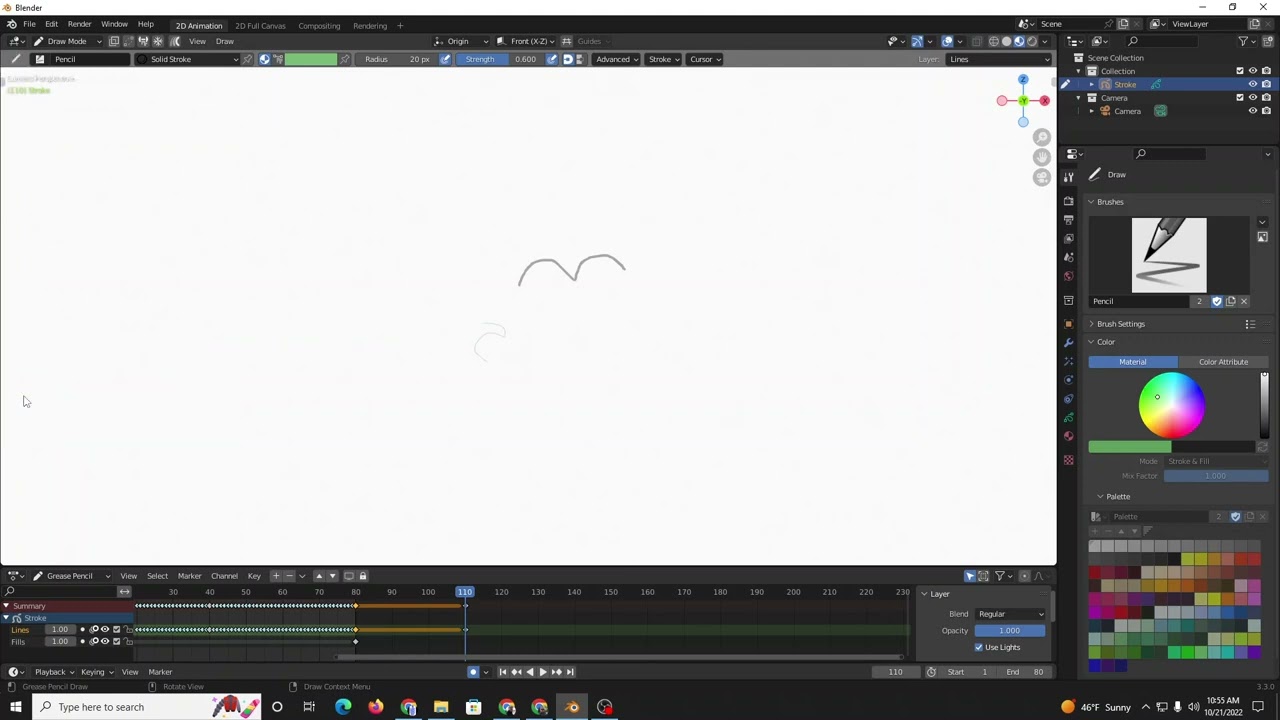
Task: Toggle the Use Lights checkbox
Action: pos(979,647)
